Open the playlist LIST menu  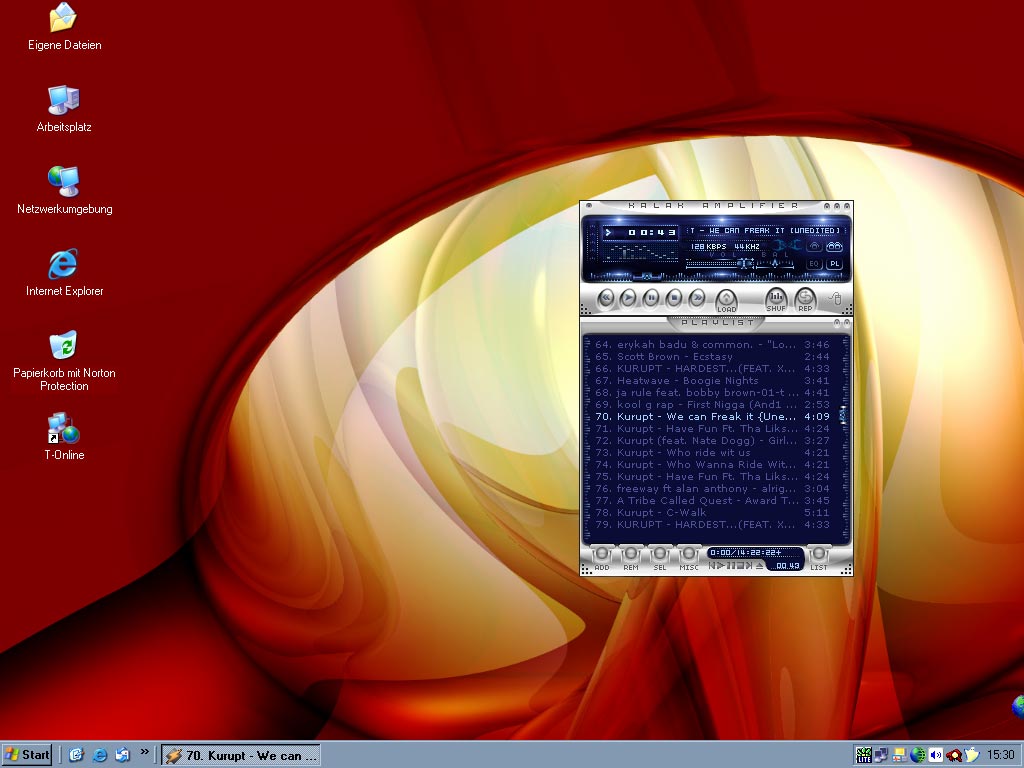tap(819, 556)
